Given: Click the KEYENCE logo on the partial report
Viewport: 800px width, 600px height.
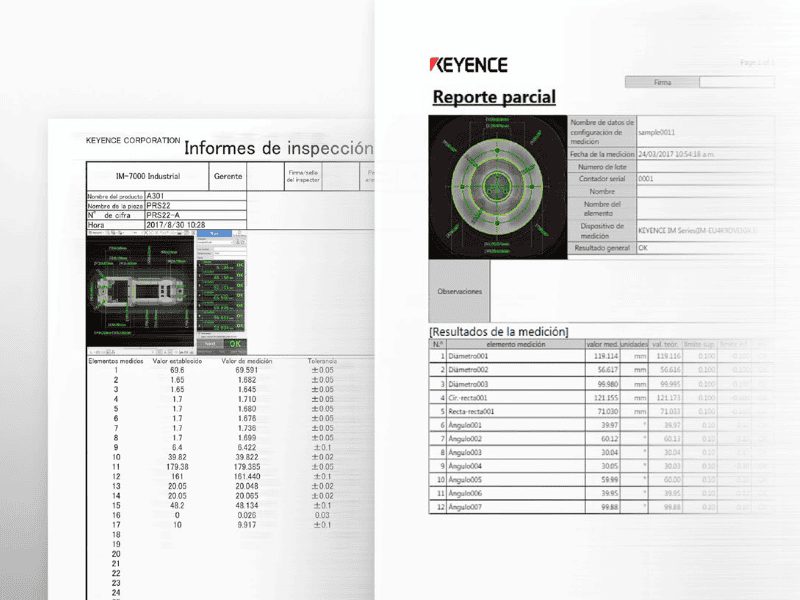Looking at the screenshot, I should [x=468, y=65].
